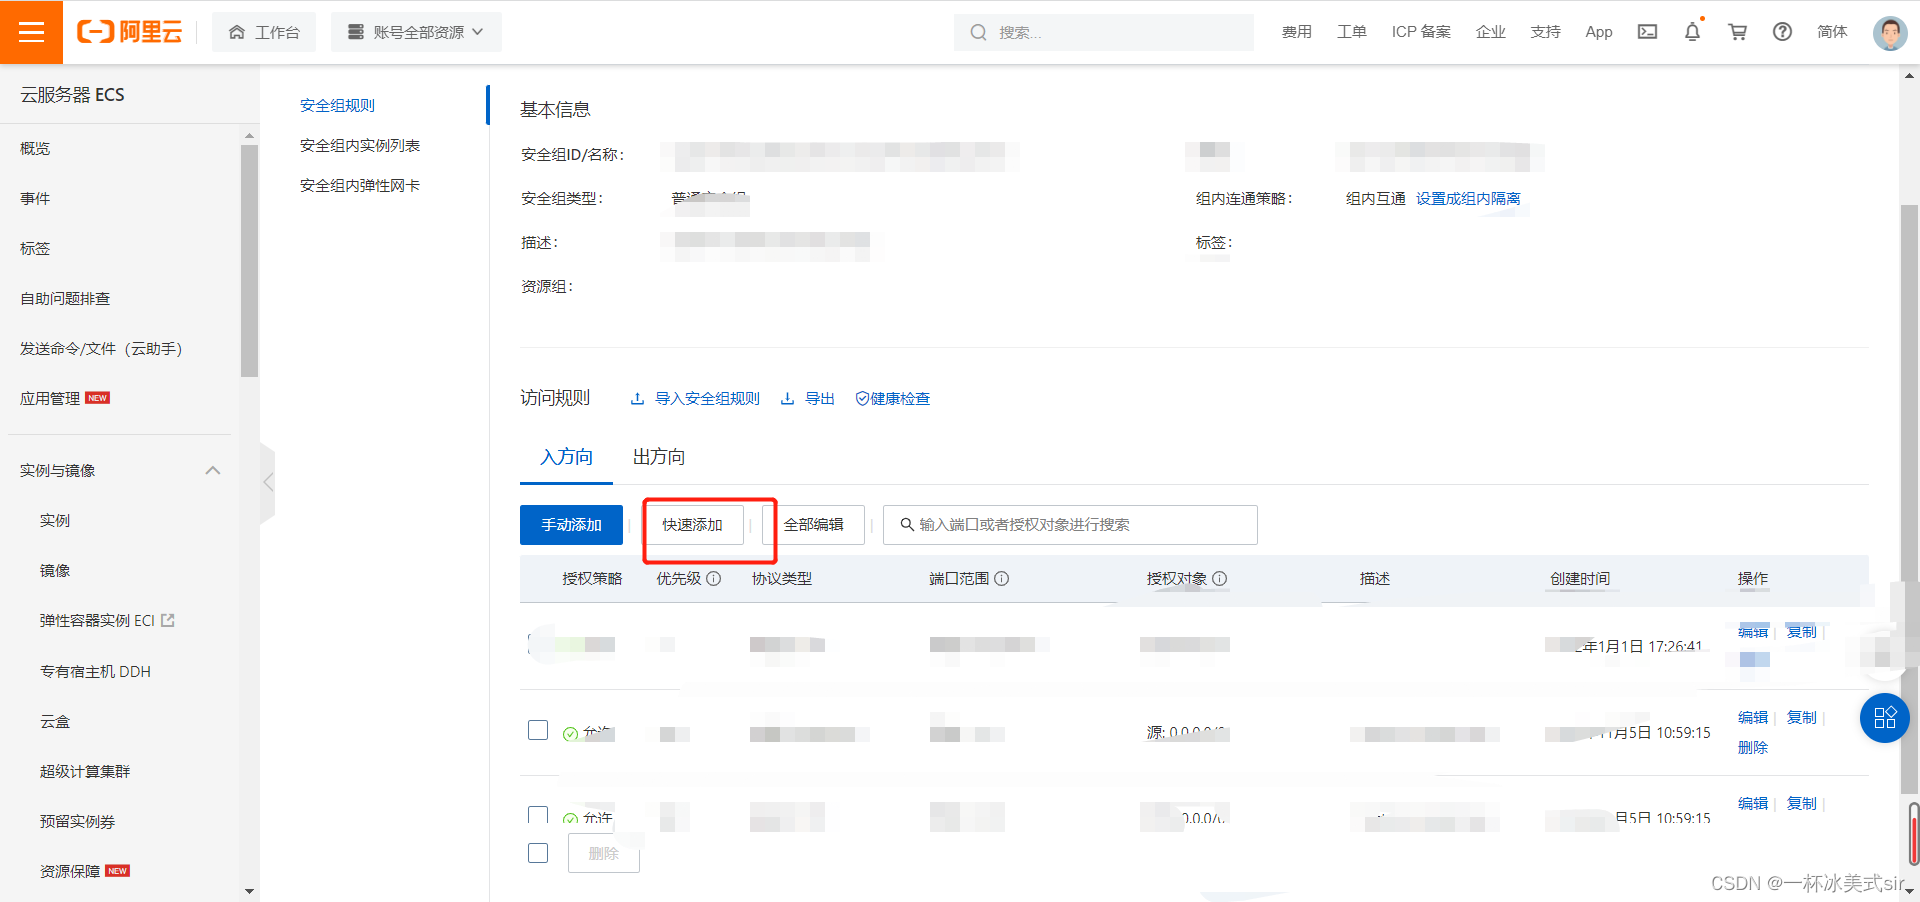Click the search magnifier icon in top bar
The width and height of the screenshot is (1920, 902).
[x=978, y=33]
